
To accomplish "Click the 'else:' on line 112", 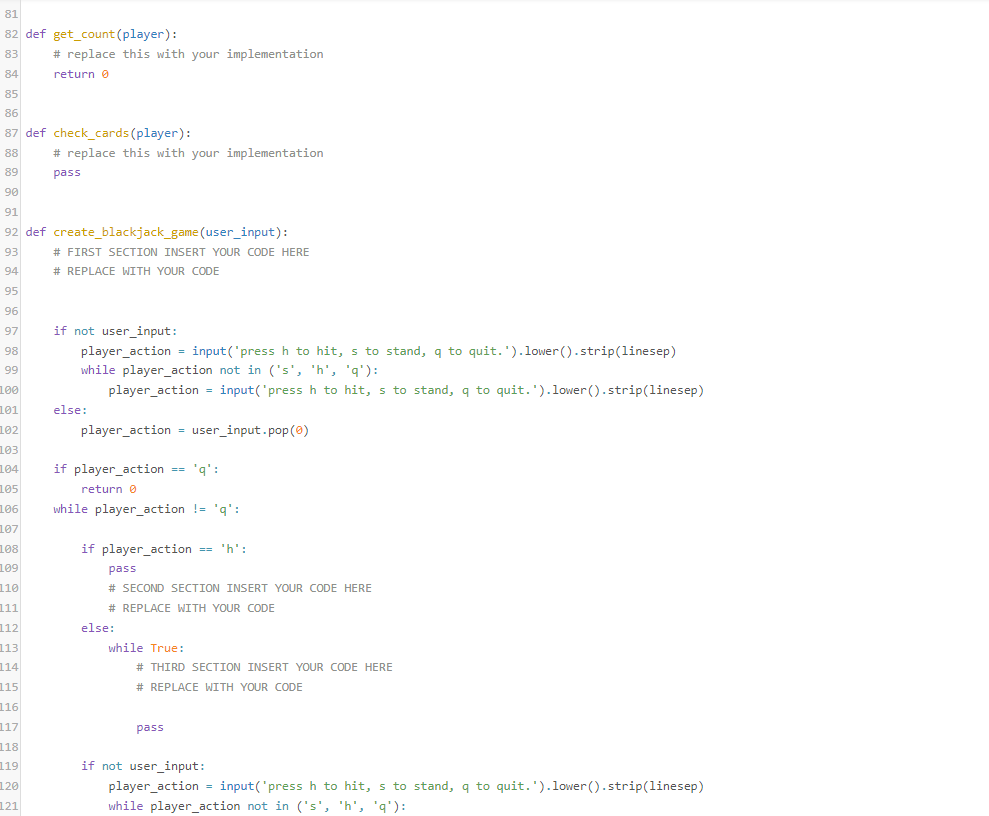I will click(x=98, y=628).
